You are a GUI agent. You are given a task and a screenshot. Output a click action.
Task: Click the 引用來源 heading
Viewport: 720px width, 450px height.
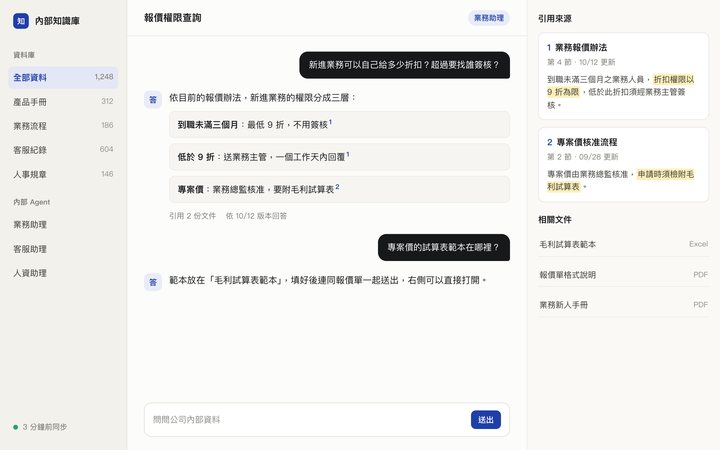(x=555, y=19)
